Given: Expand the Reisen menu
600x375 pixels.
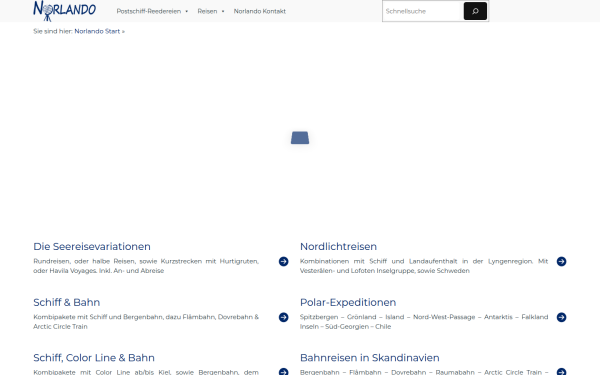Looking at the screenshot, I should pyautogui.click(x=211, y=11).
